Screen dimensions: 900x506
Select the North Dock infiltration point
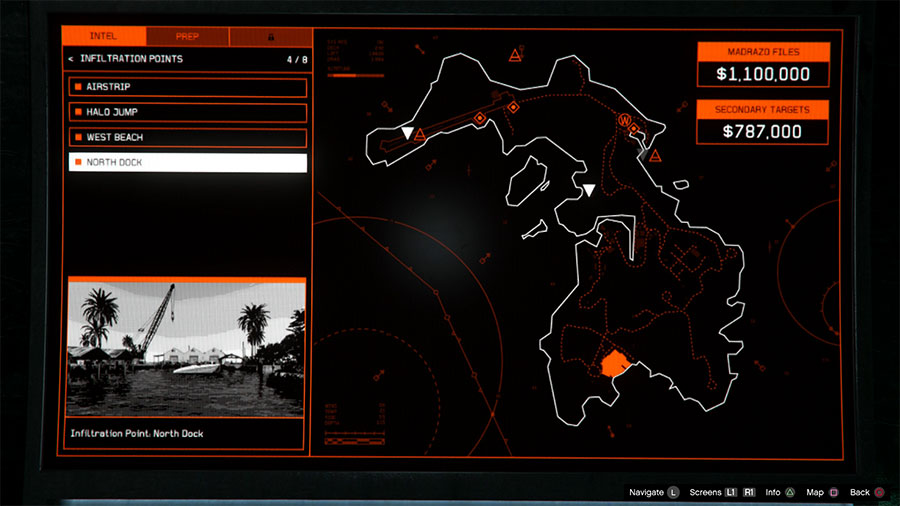click(x=187, y=162)
